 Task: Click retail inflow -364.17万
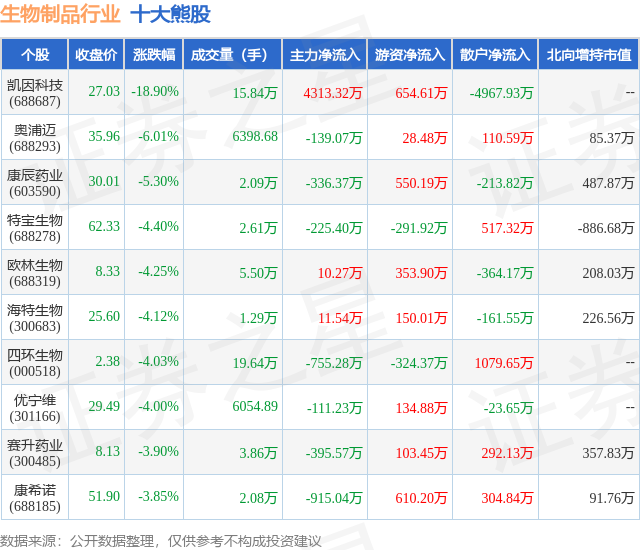(505, 273)
